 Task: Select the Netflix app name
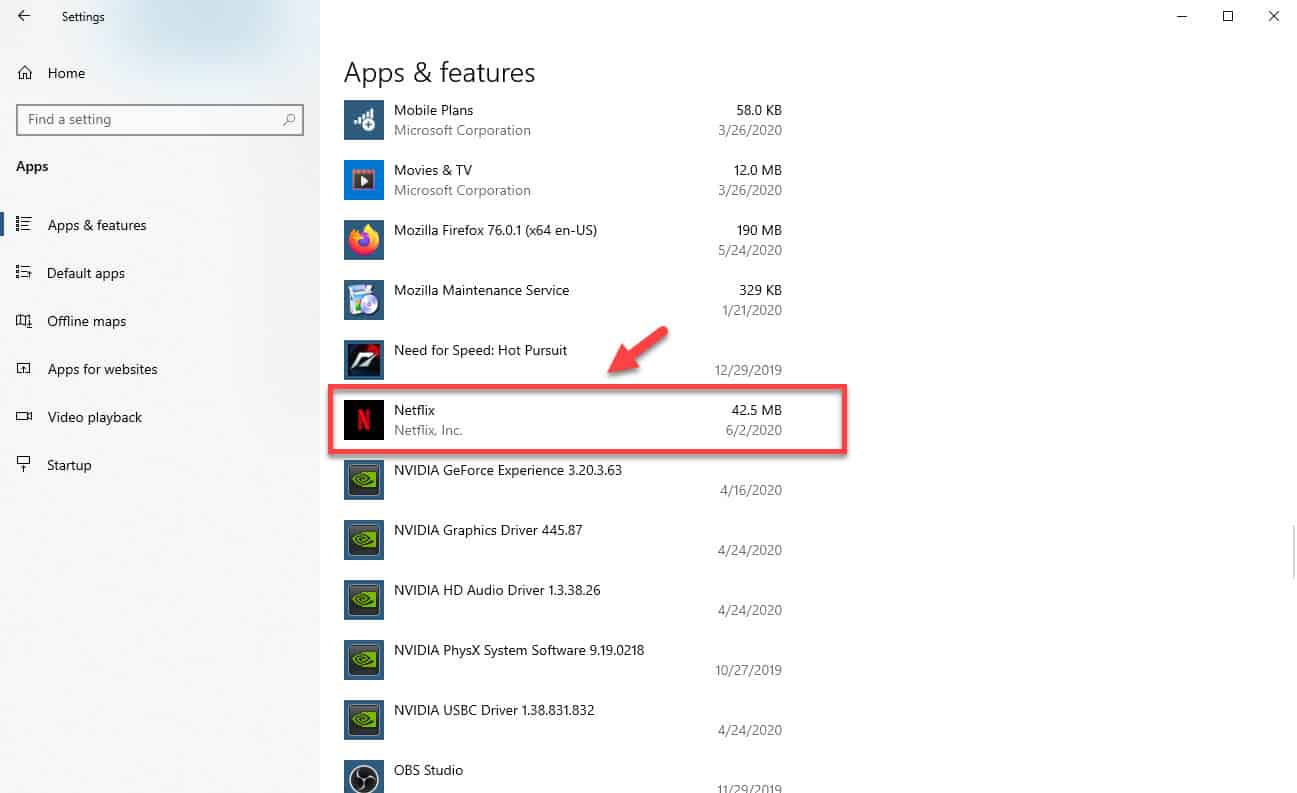pos(414,410)
